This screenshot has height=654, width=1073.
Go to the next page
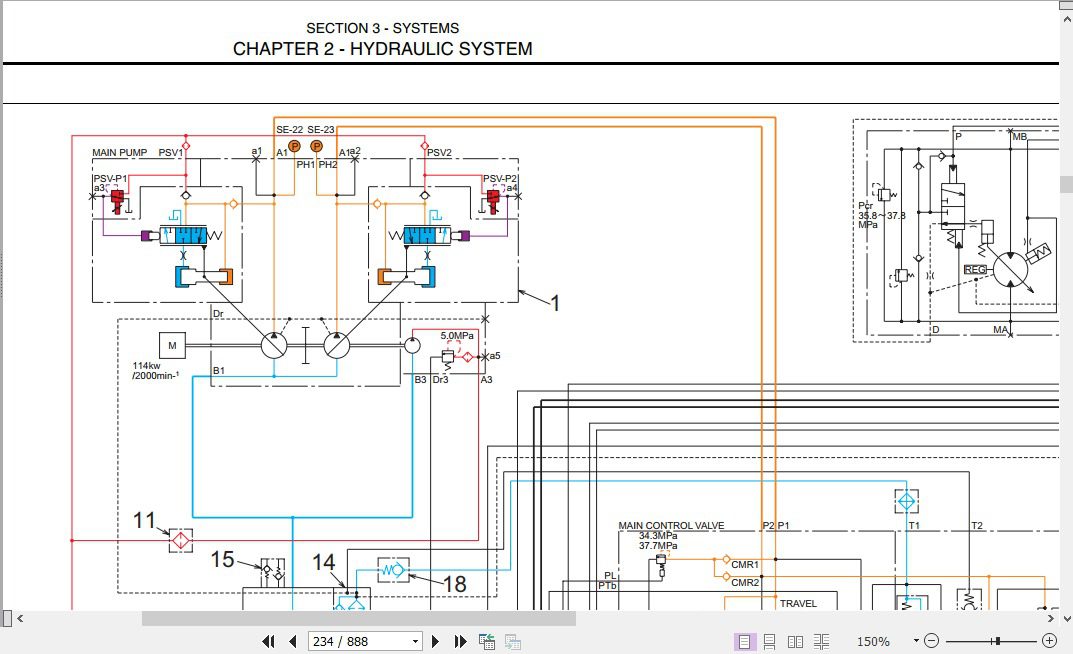click(x=435, y=642)
